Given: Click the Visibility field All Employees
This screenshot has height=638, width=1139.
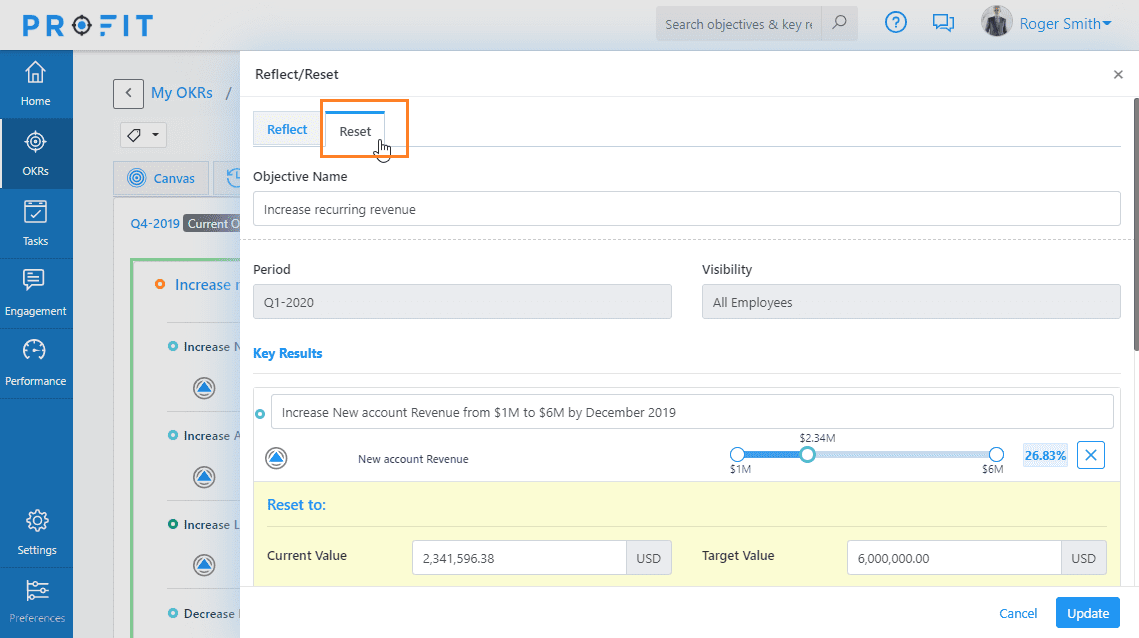Looking at the screenshot, I should (911, 302).
